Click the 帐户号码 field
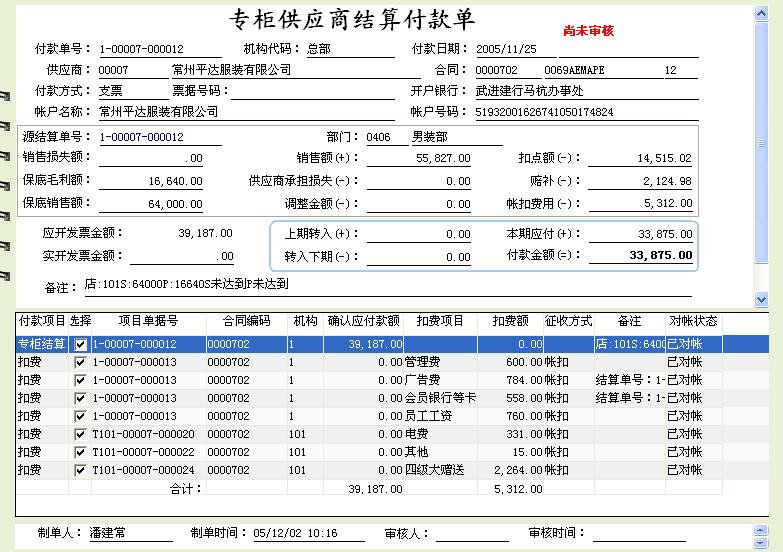This screenshot has width=783, height=552. point(586,112)
